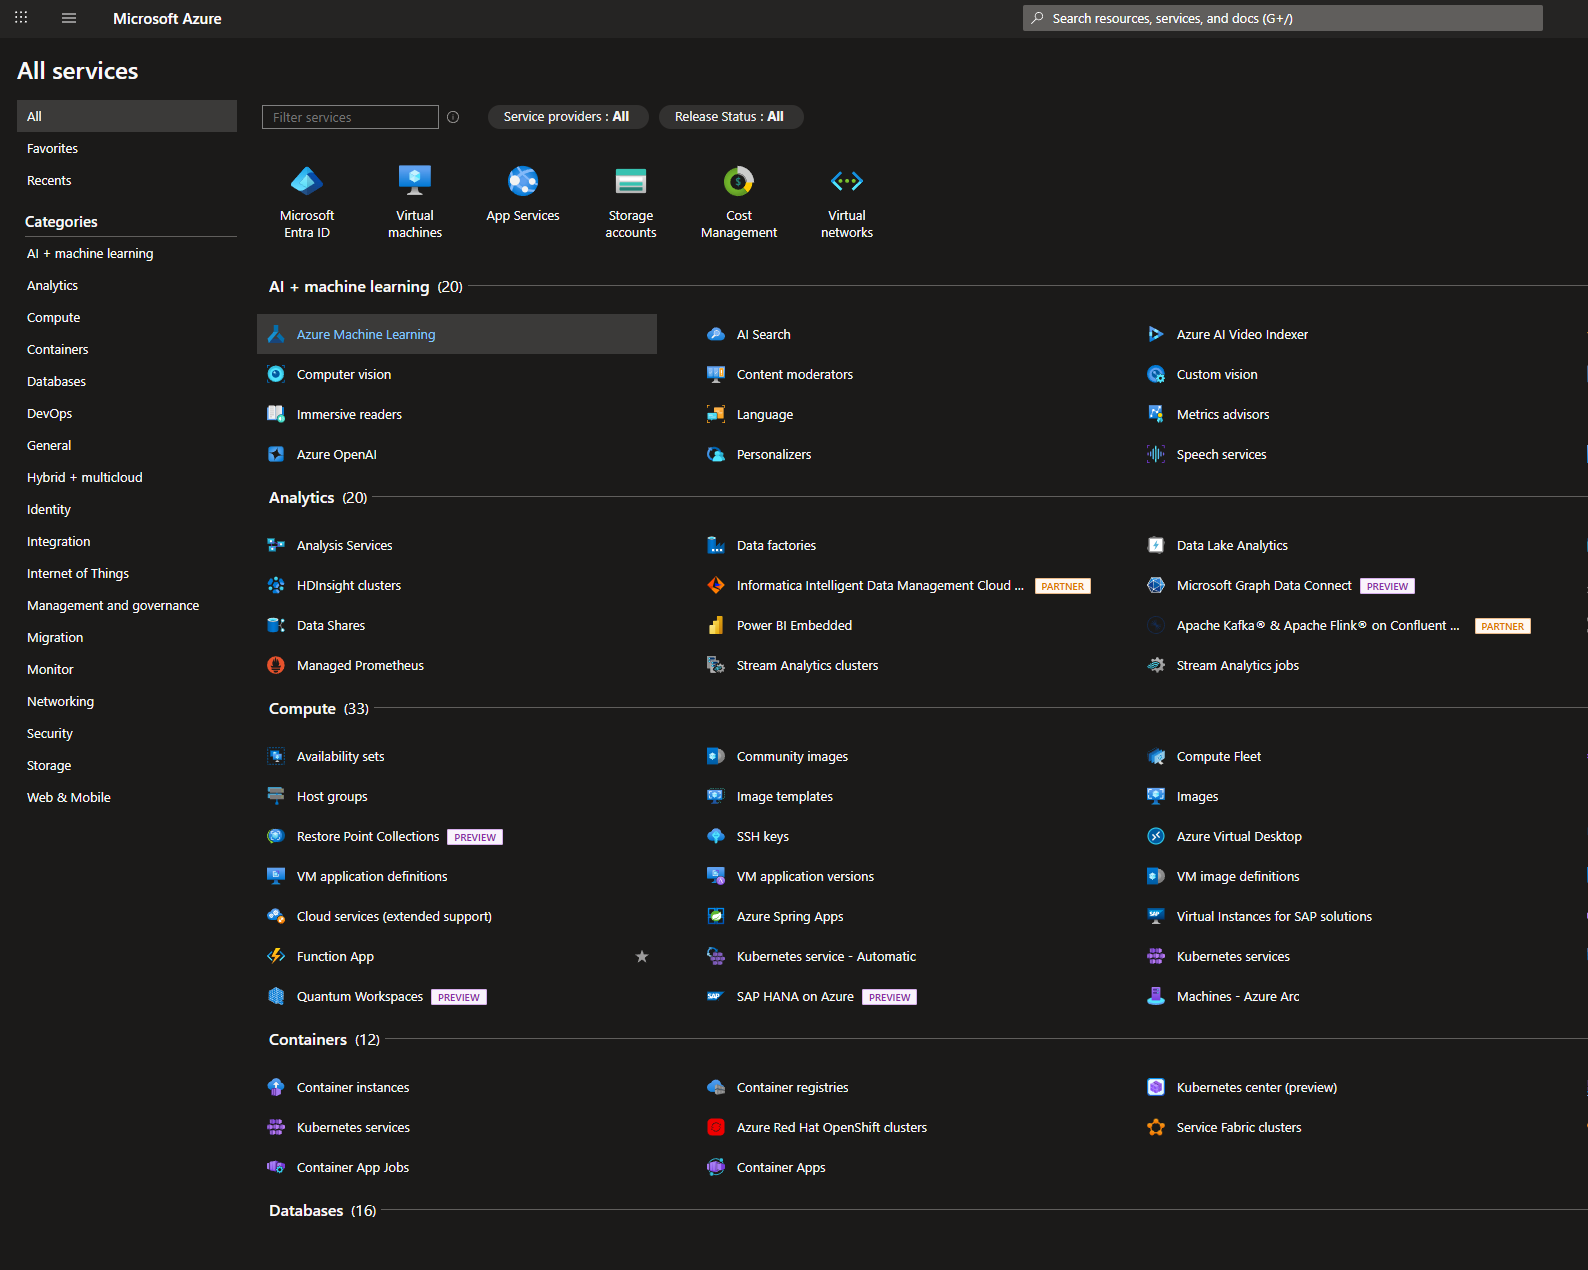Open the Restore Point Collections link

pyautogui.click(x=368, y=836)
